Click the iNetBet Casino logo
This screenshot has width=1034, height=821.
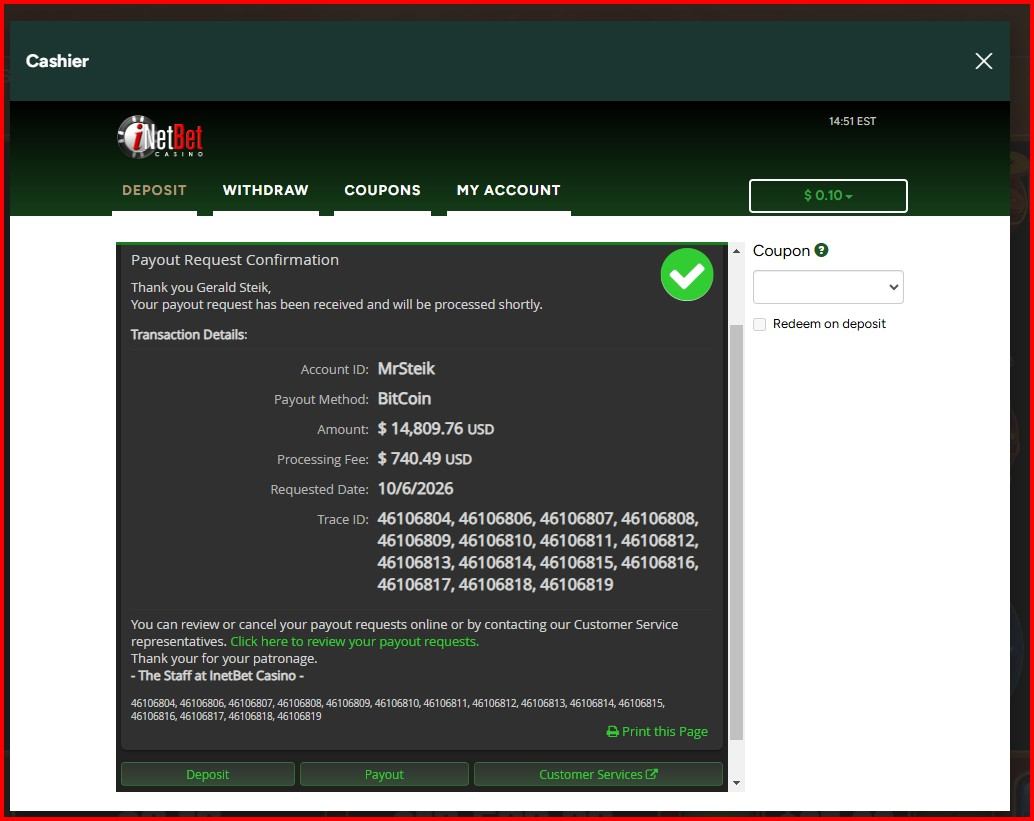point(160,137)
